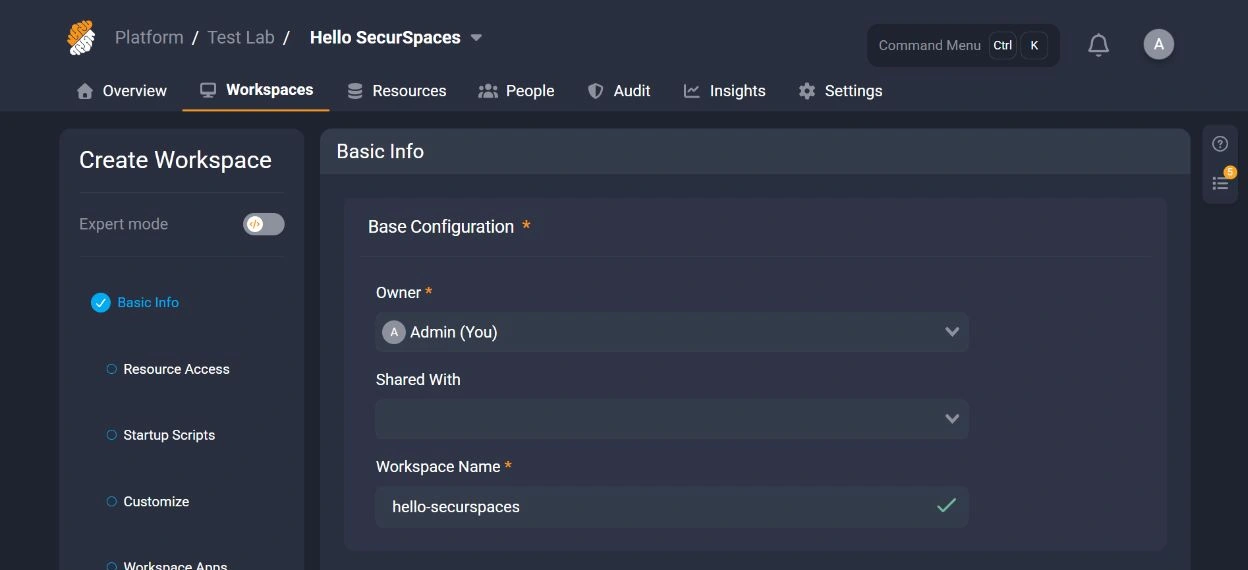This screenshot has width=1248, height=570.
Task: Go to Workspace Apps step
Action: pos(168,564)
